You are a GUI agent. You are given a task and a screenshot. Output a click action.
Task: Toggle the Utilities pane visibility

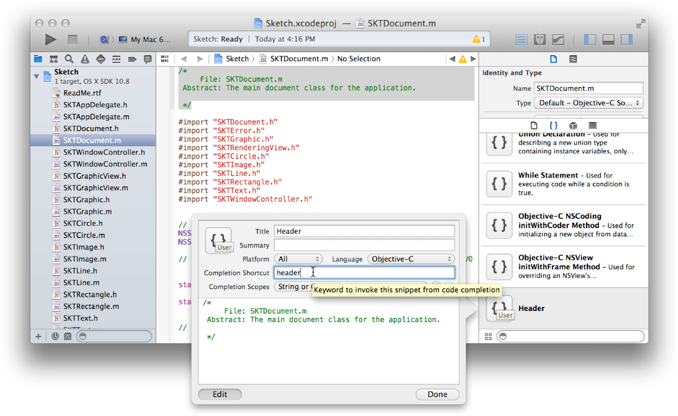point(627,40)
